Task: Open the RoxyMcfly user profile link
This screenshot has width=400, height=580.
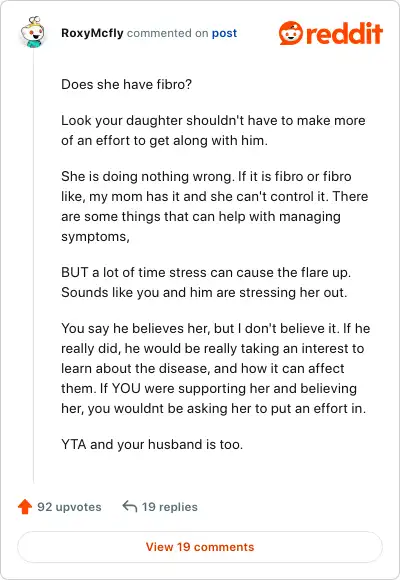Action: (92, 33)
